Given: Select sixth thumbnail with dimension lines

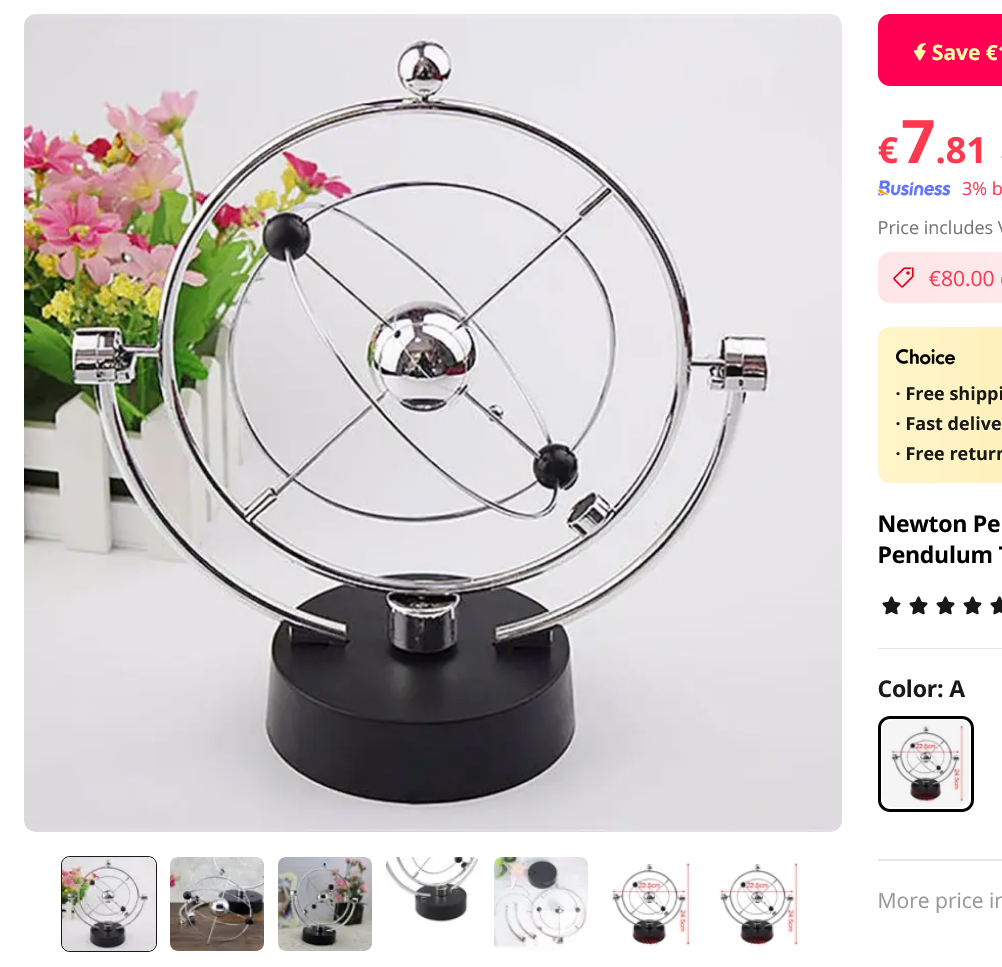Looking at the screenshot, I should point(649,904).
